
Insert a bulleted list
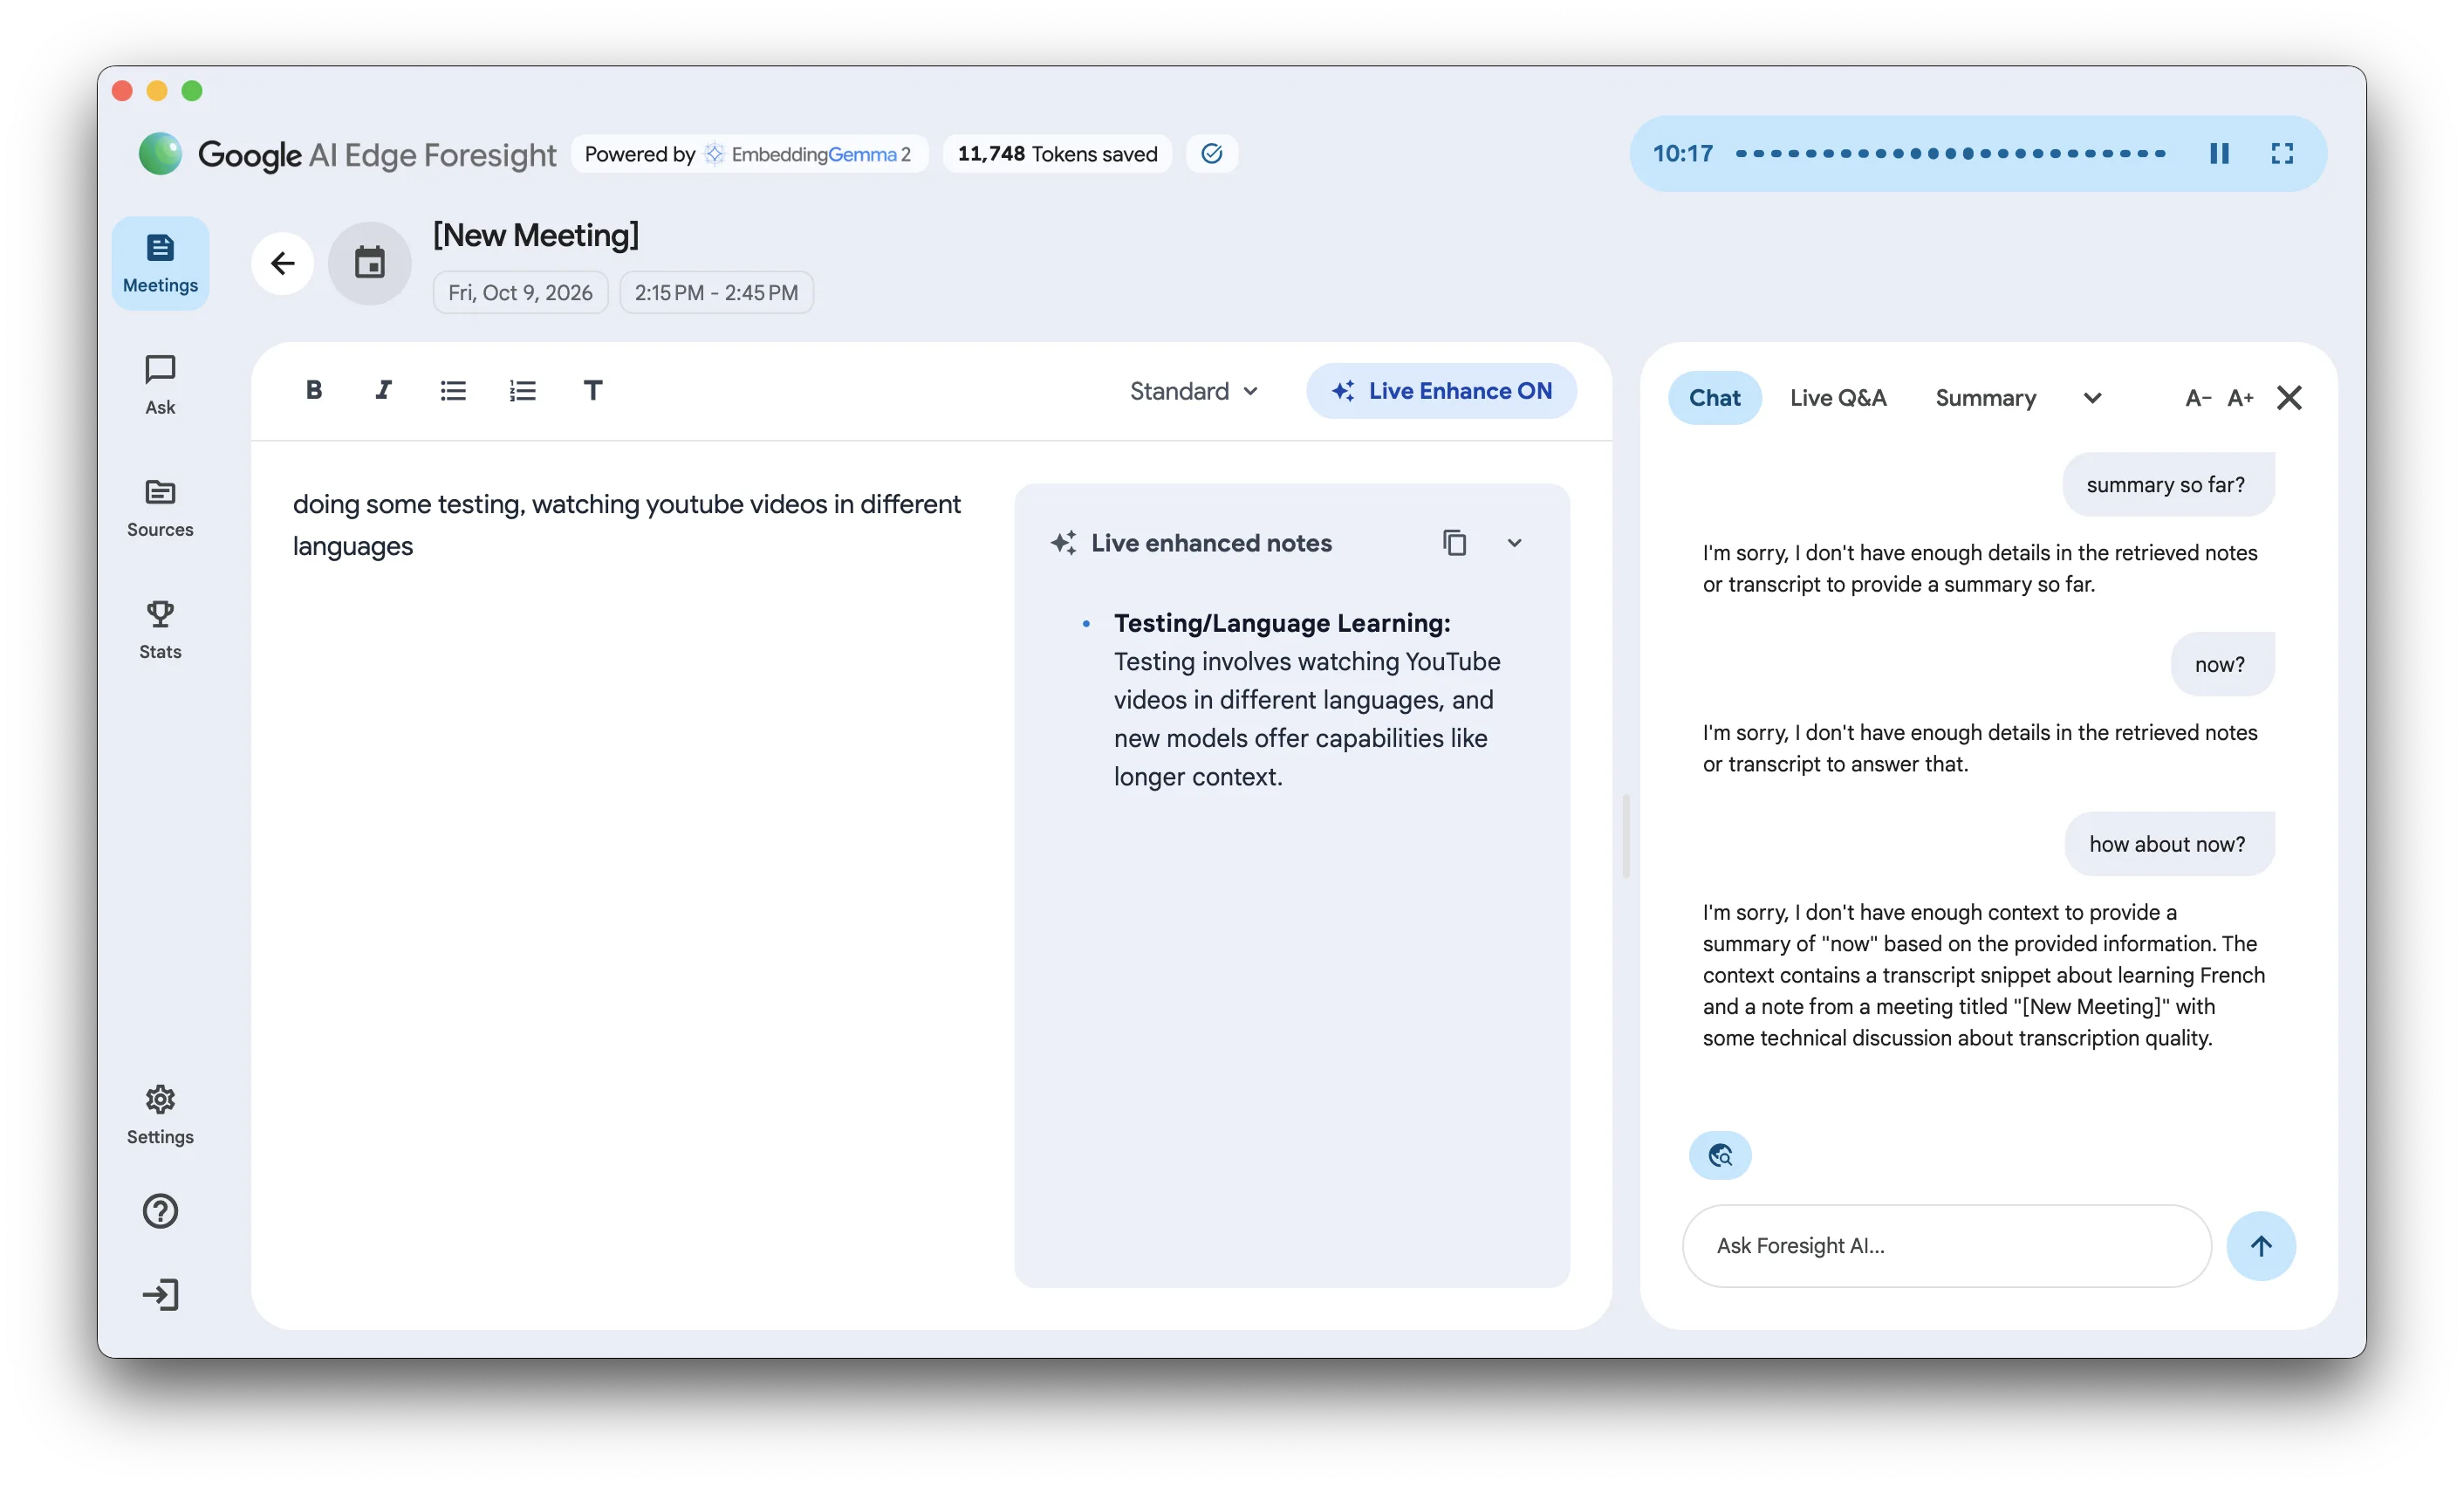[x=453, y=391]
